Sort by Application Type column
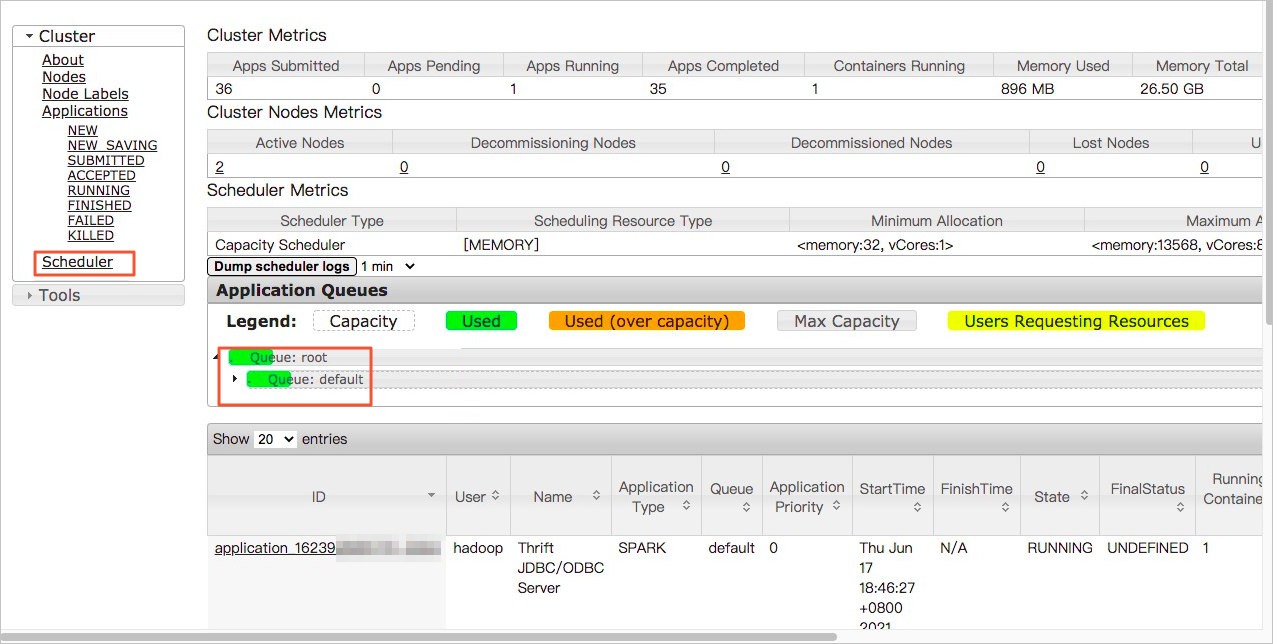Viewport: 1273px width, 644px height. [686, 506]
